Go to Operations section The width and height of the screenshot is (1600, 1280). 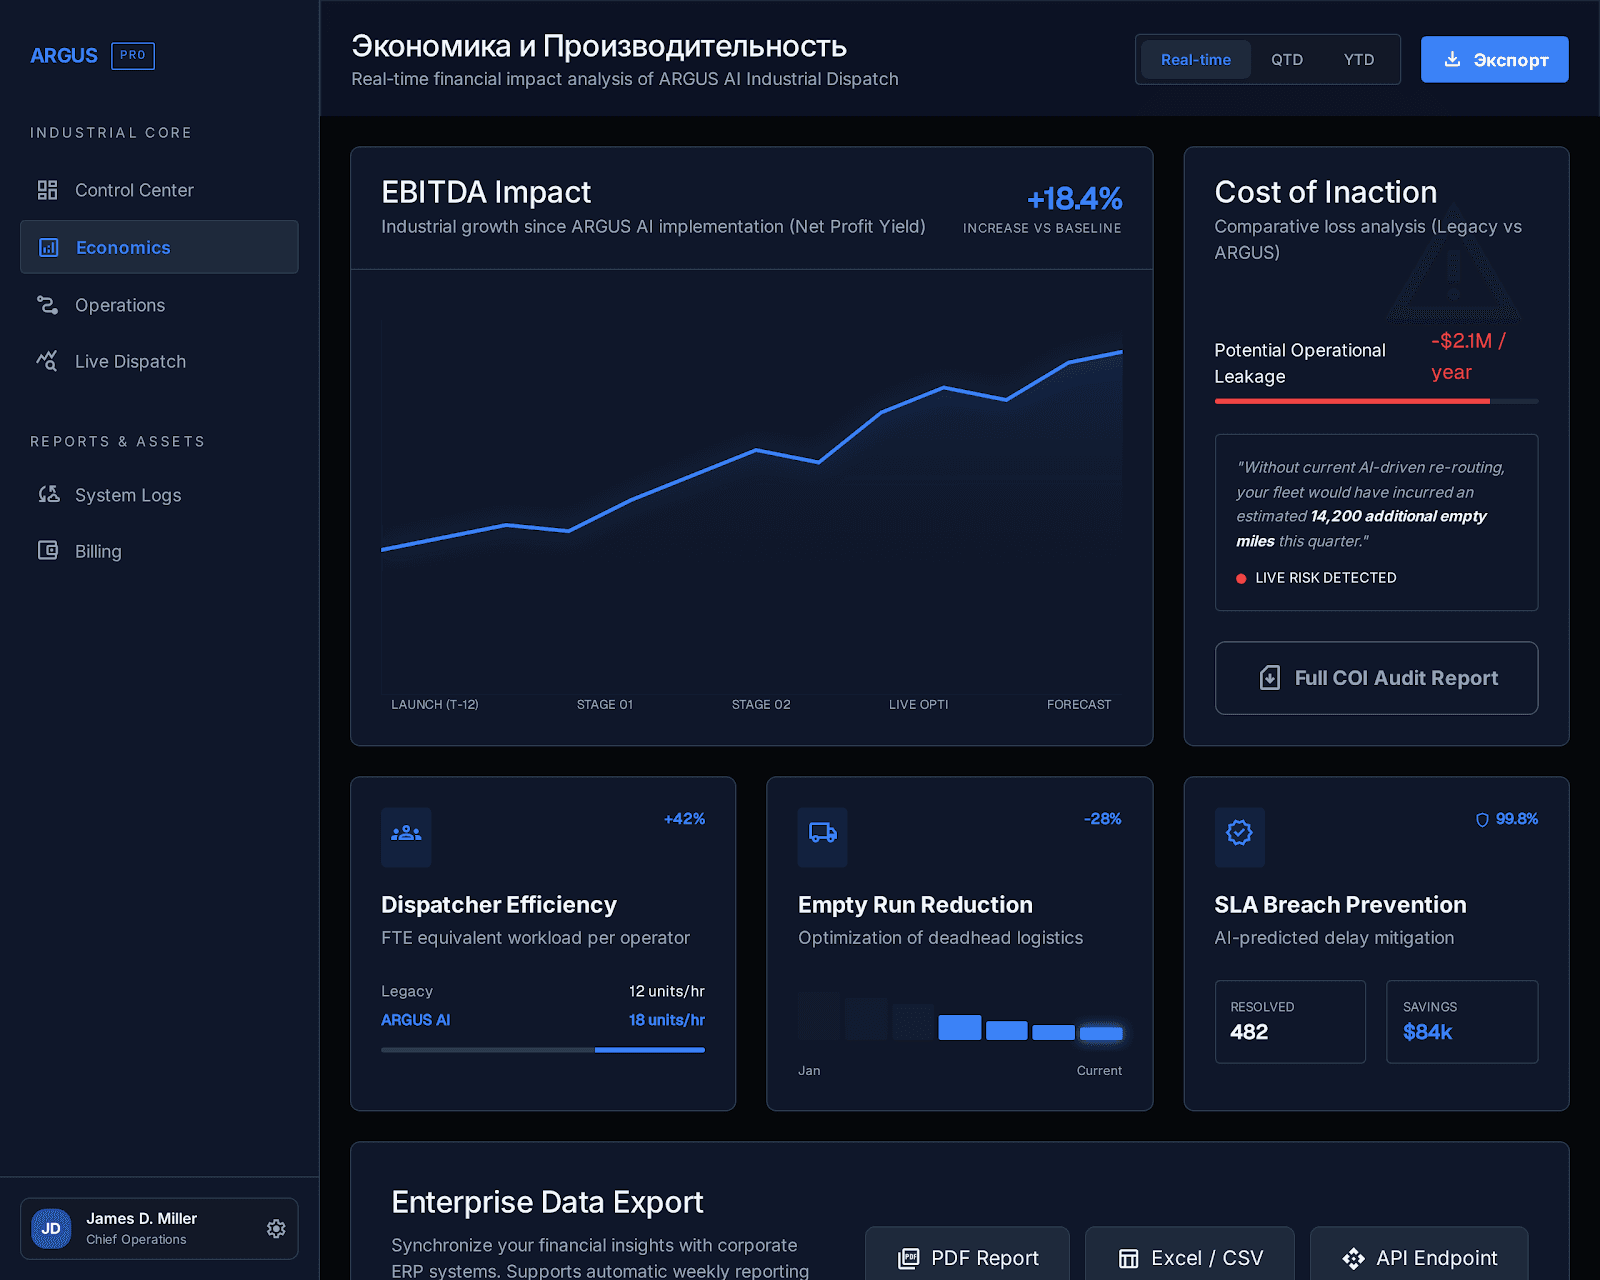click(x=159, y=305)
